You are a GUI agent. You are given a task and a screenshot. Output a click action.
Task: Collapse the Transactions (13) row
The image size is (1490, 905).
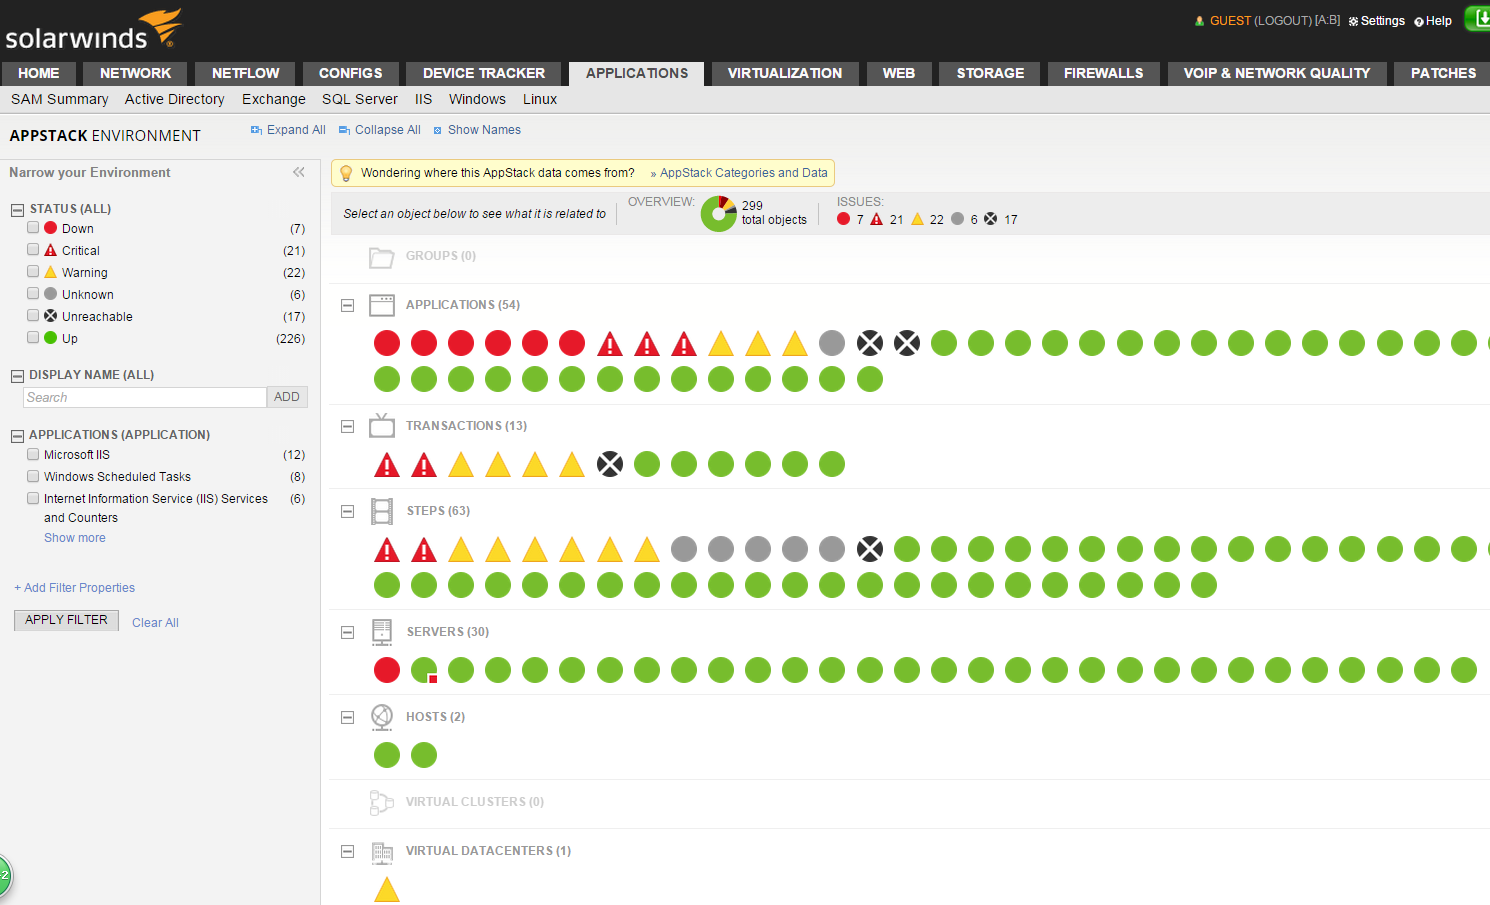pyautogui.click(x=347, y=426)
